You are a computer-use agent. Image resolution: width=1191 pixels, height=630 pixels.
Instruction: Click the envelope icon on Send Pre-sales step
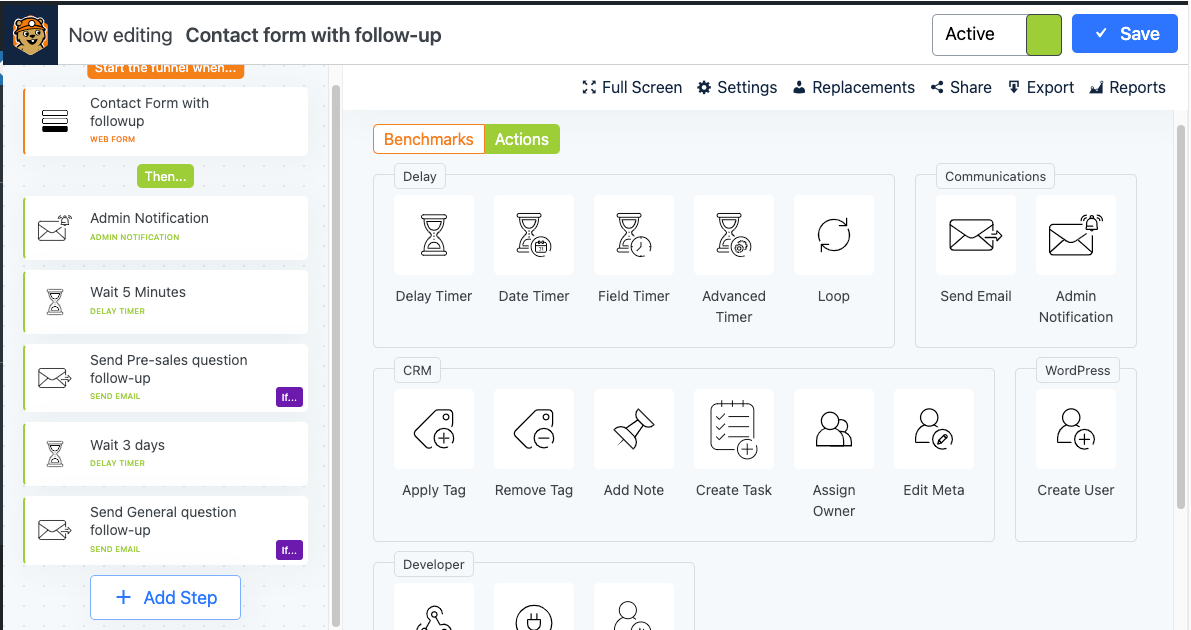(55, 378)
